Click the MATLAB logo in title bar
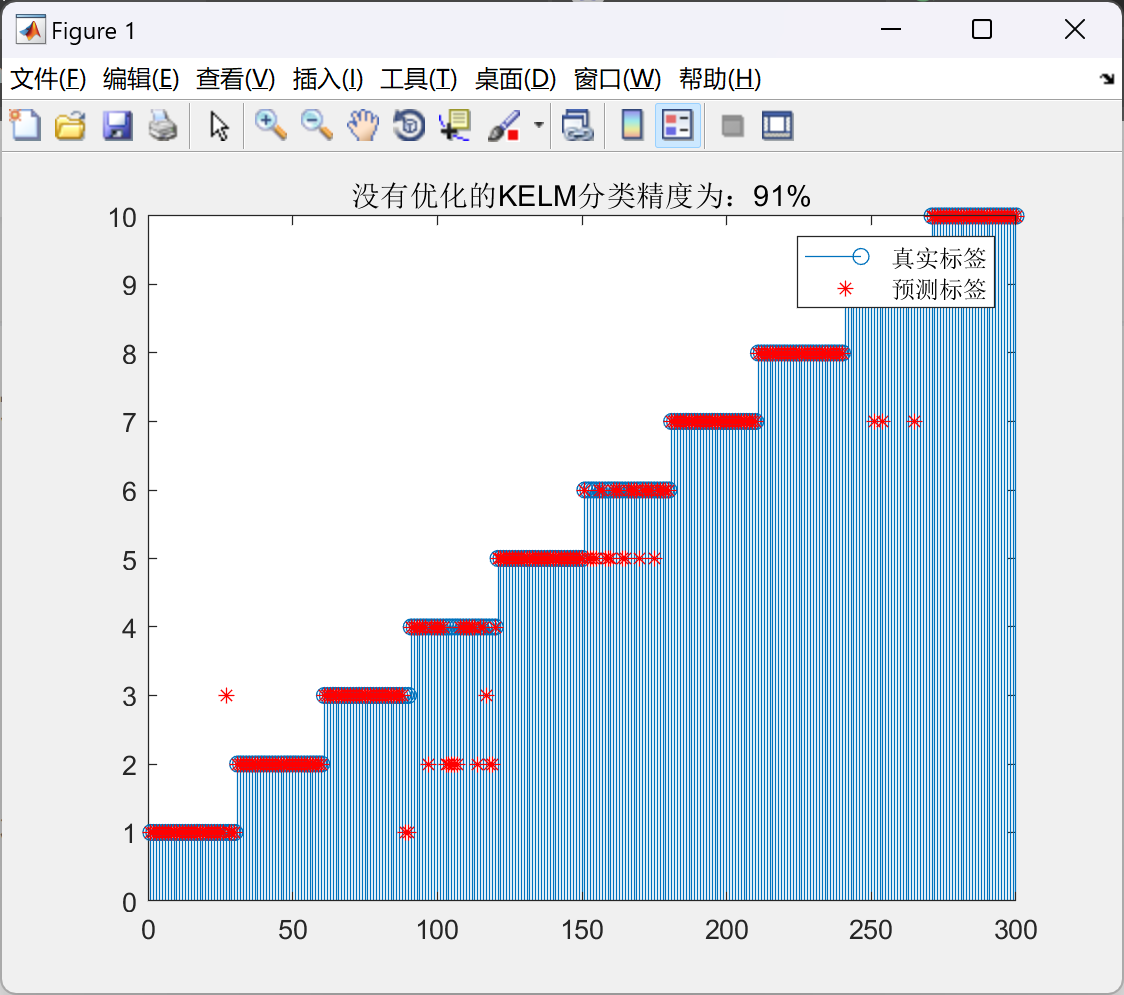Viewport: 1124px width, 995px height. [30, 30]
